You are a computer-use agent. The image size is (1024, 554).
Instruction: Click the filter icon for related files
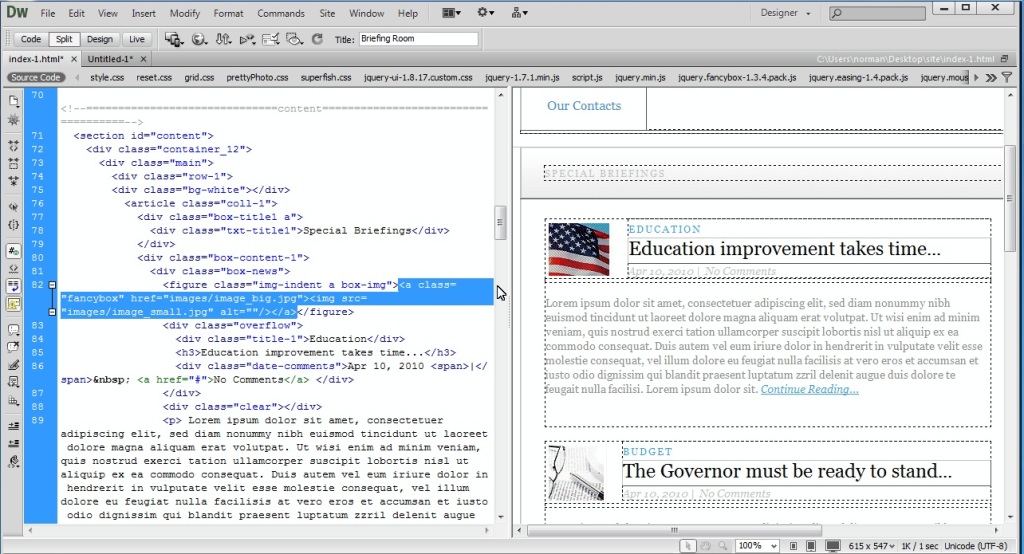click(x=1005, y=77)
